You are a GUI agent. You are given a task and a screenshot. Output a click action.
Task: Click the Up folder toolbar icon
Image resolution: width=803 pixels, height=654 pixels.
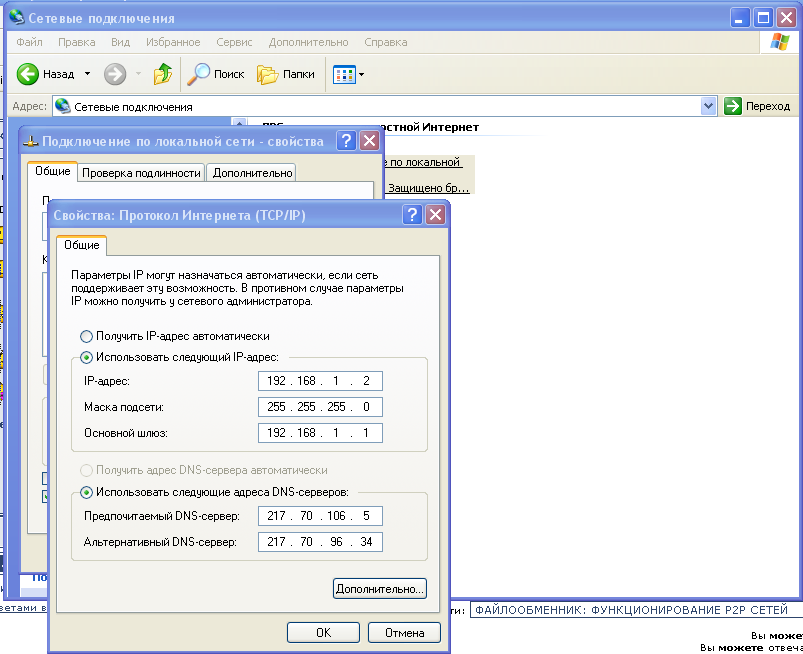tap(162, 74)
